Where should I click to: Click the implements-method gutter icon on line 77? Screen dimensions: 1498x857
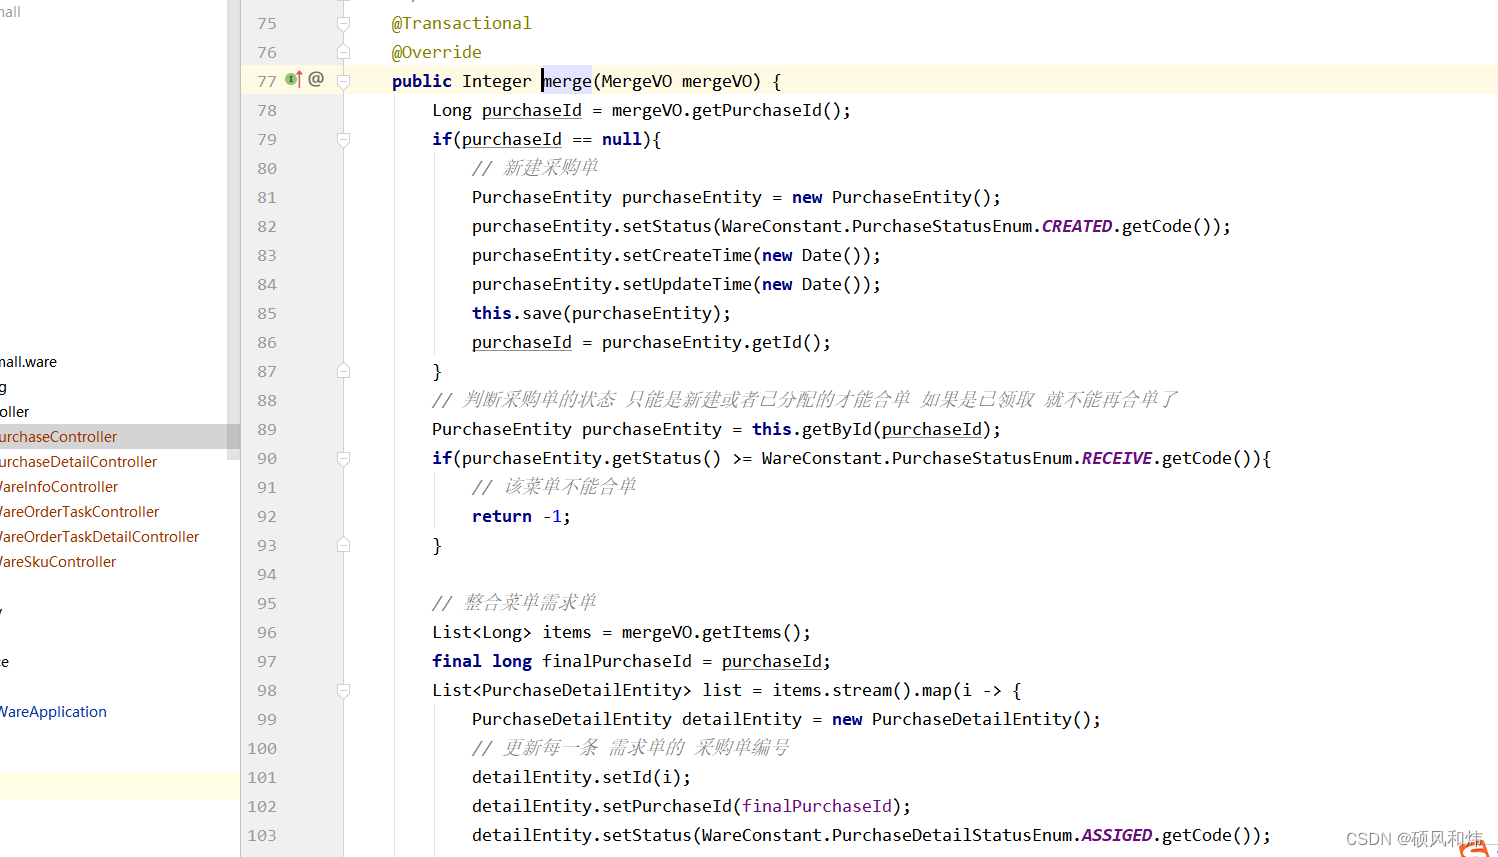[x=294, y=79]
